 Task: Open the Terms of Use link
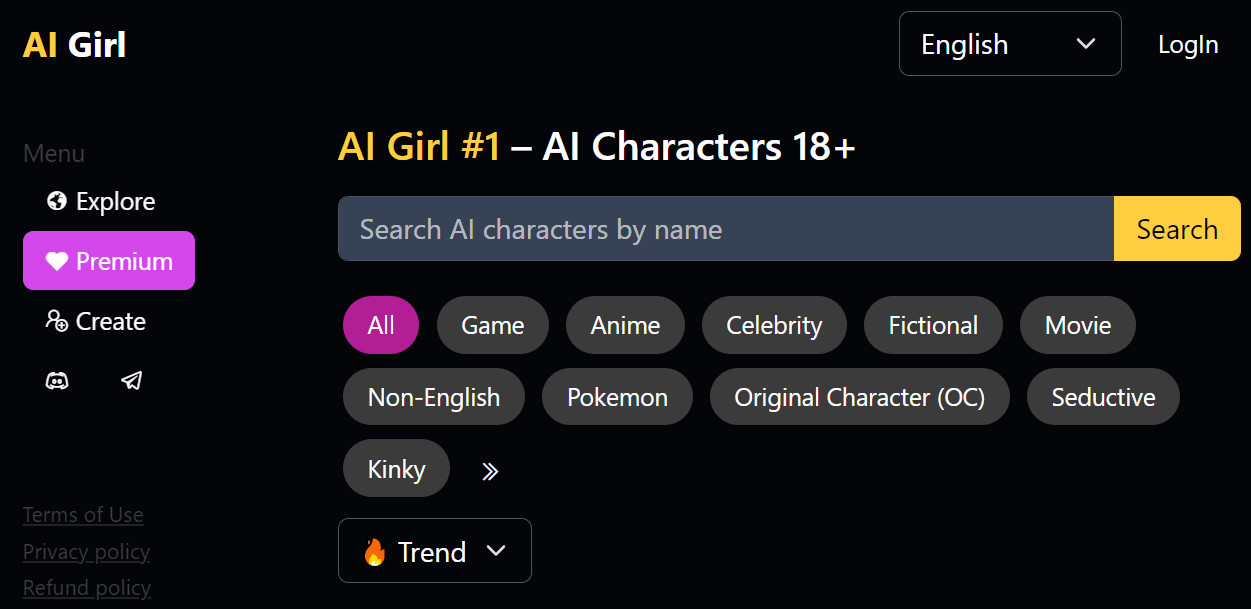coord(83,515)
